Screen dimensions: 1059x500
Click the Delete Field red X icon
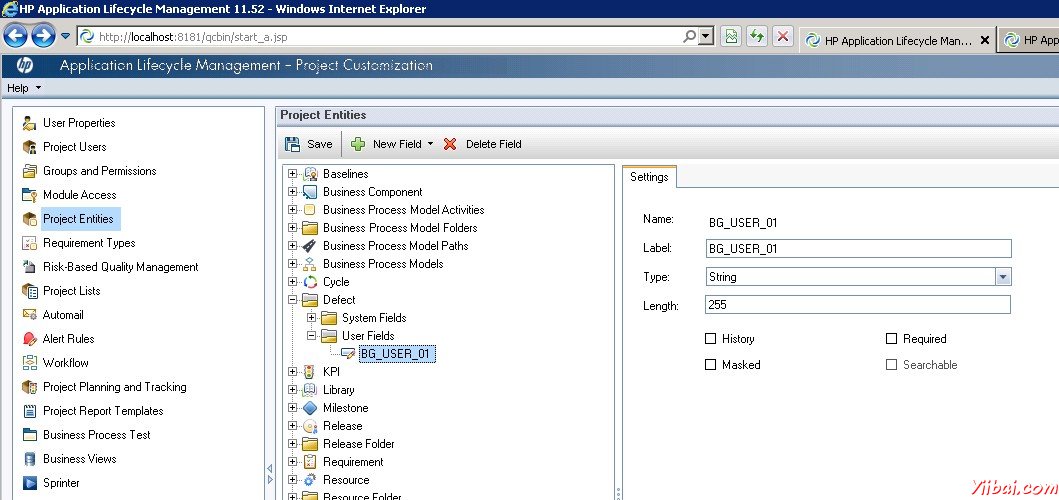point(450,144)
